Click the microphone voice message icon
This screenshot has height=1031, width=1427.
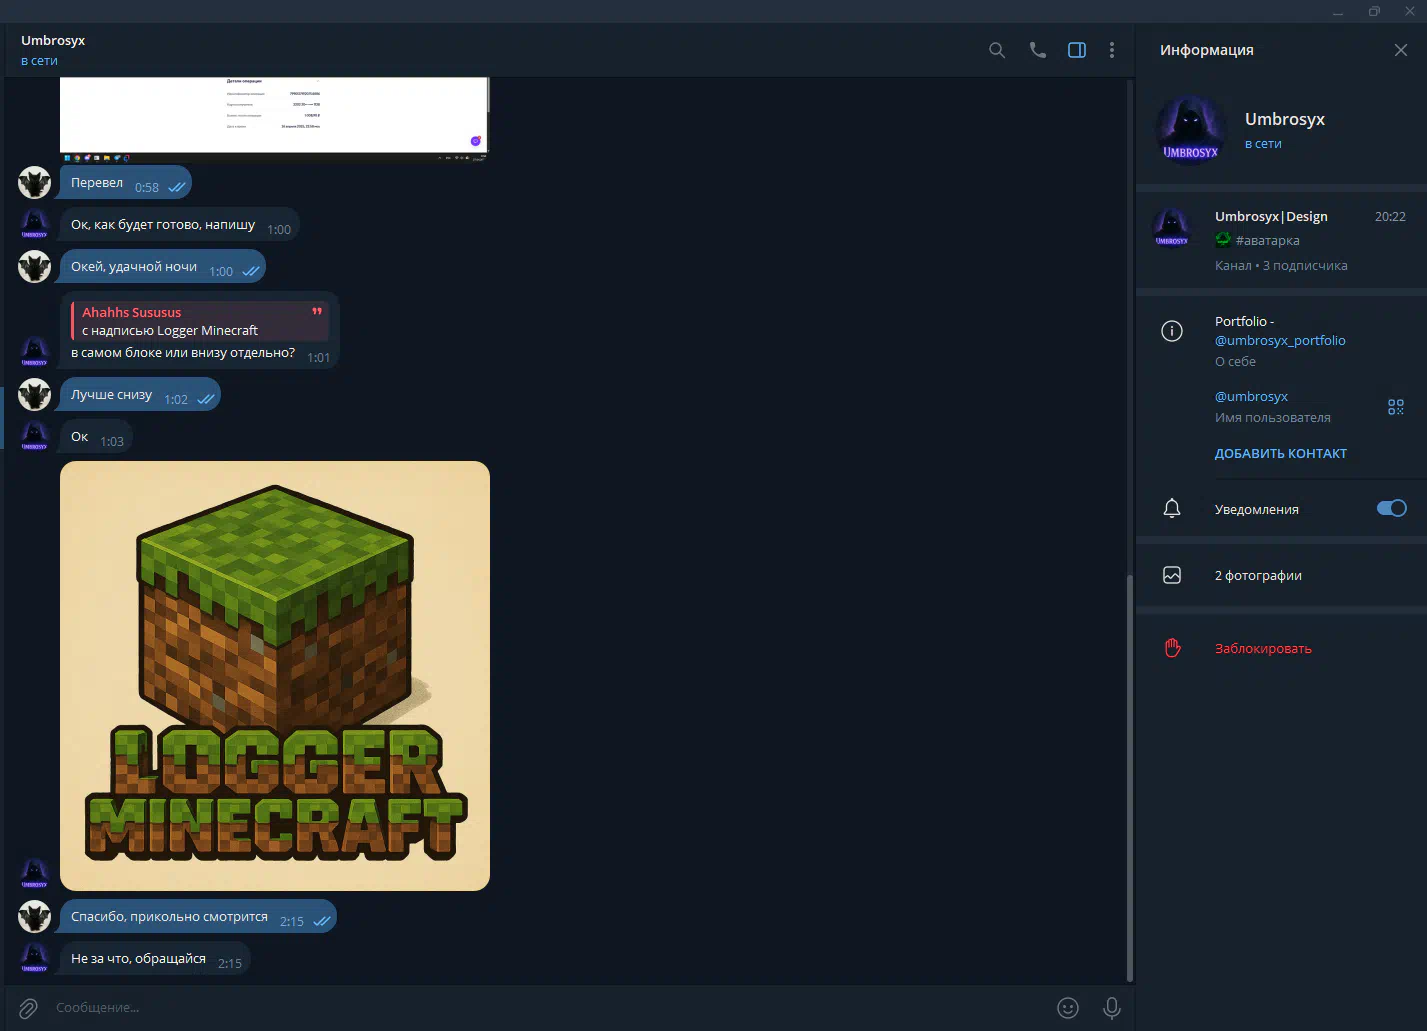click(x=1111, y=1008)
